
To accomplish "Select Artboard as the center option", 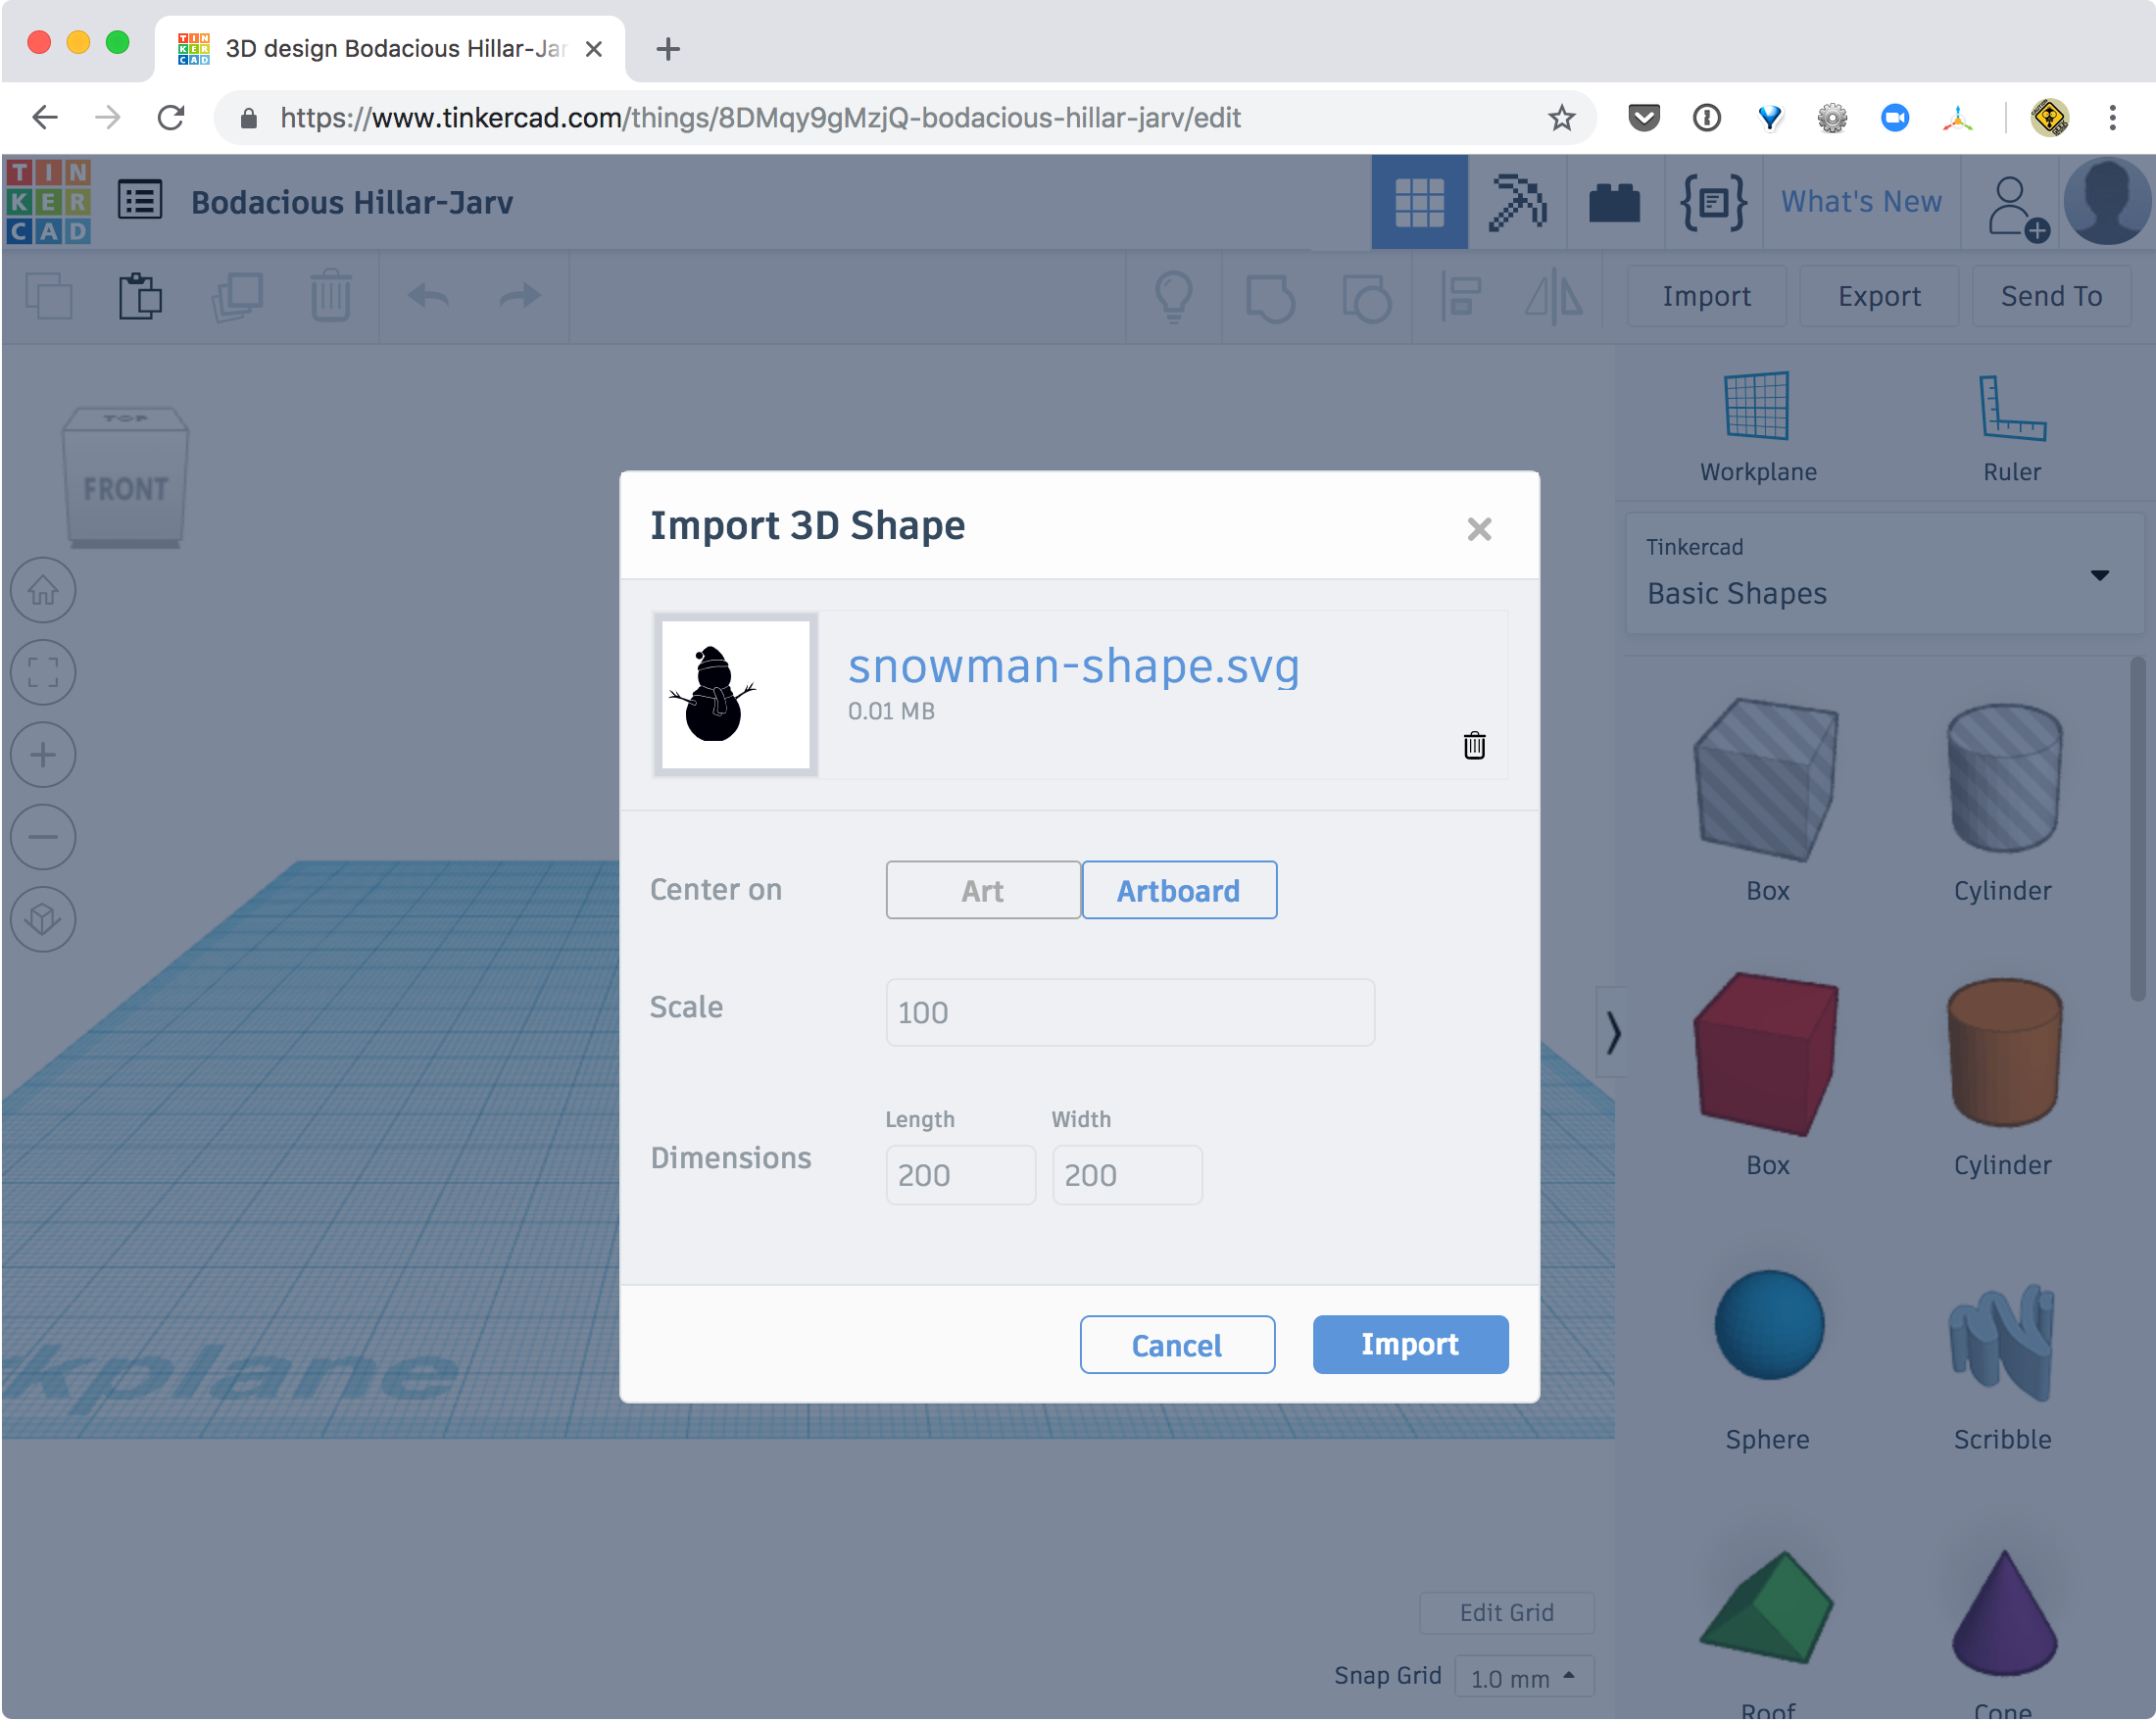I will (x=1178, y=890).
